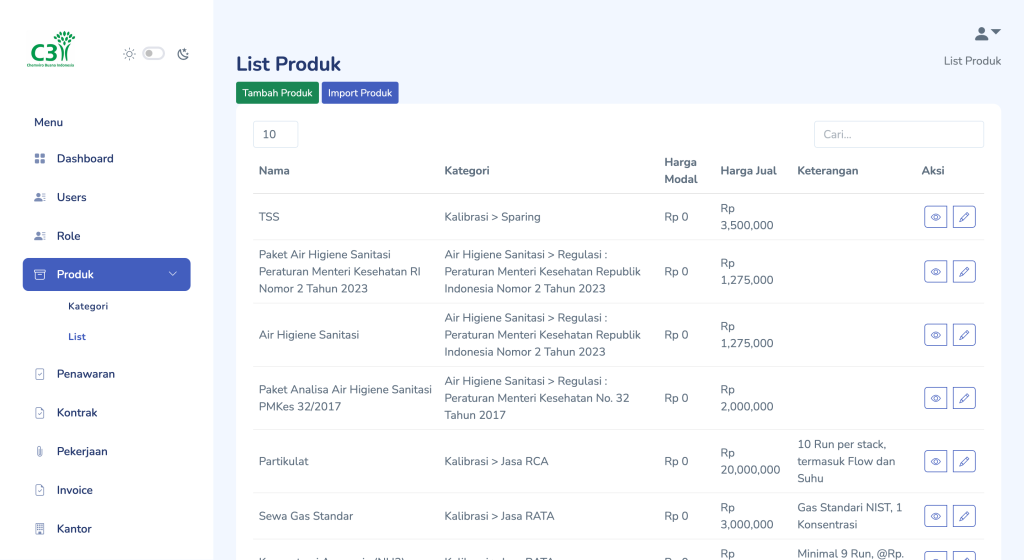Click the pencil edit icon for TSS
This screenshot has height=560, width=1024.
coord(963,216)
